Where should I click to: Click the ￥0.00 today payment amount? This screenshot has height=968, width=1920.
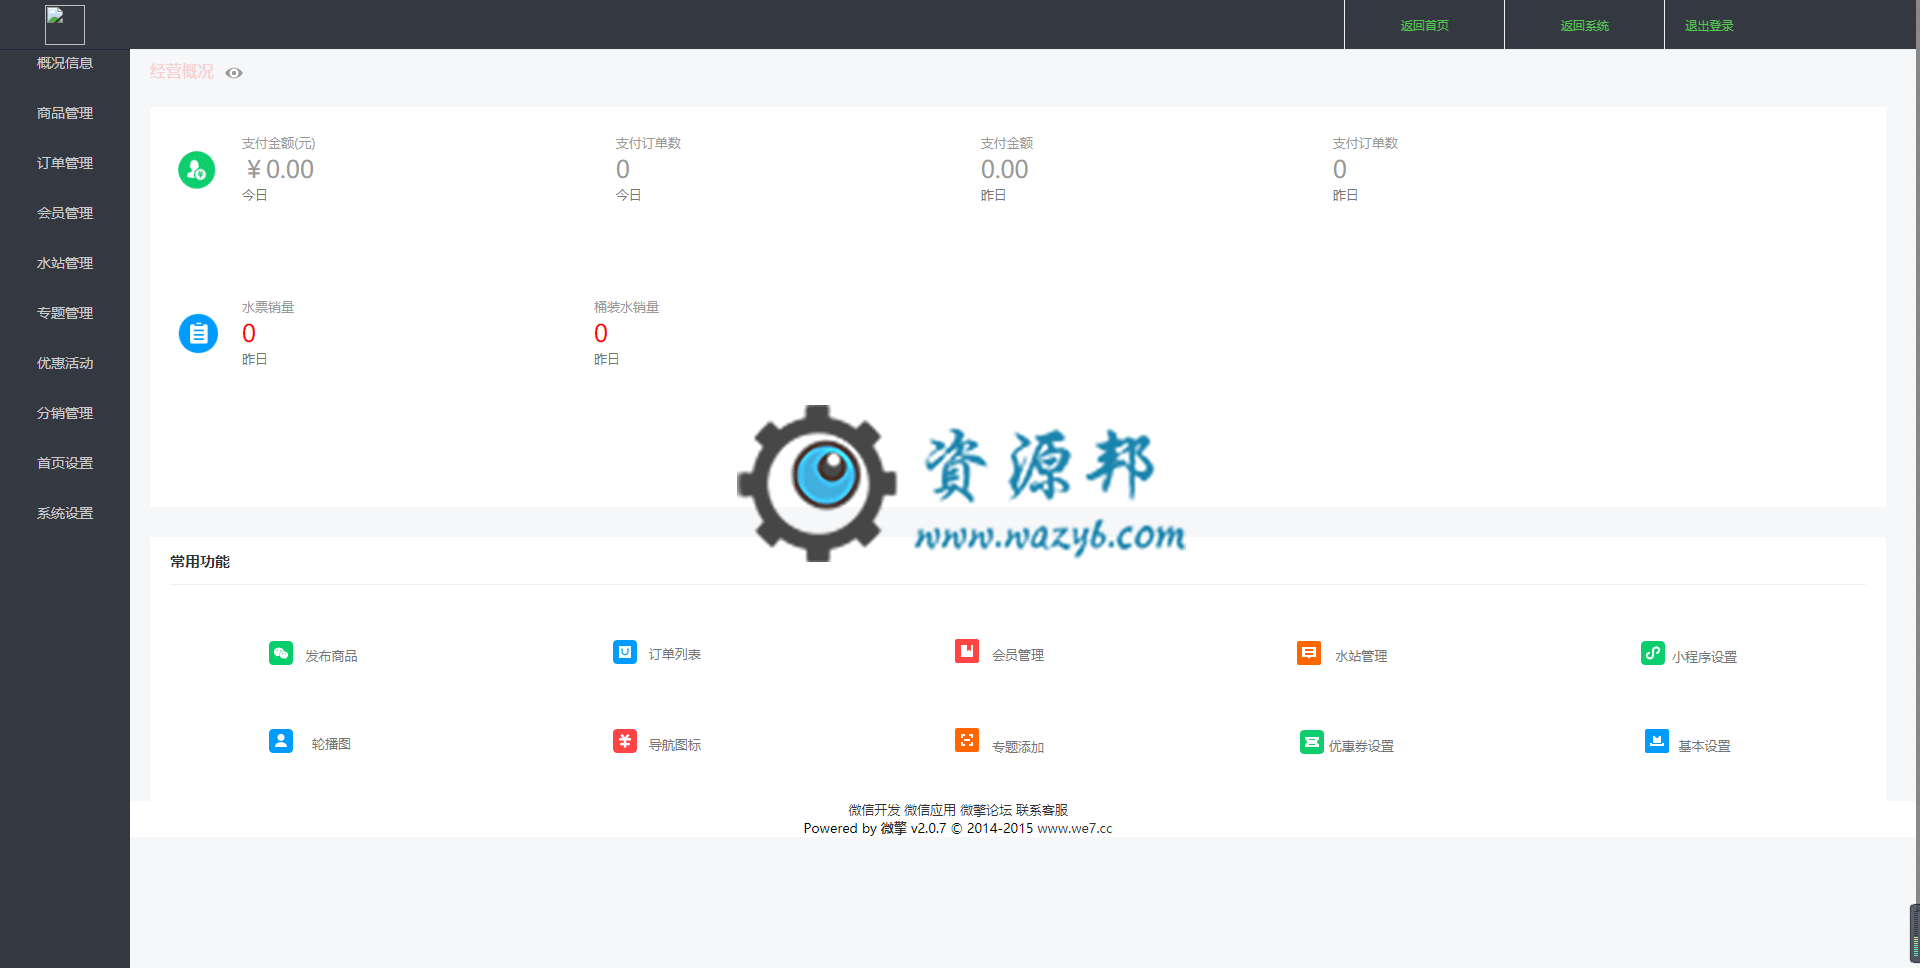pos(279,170)
